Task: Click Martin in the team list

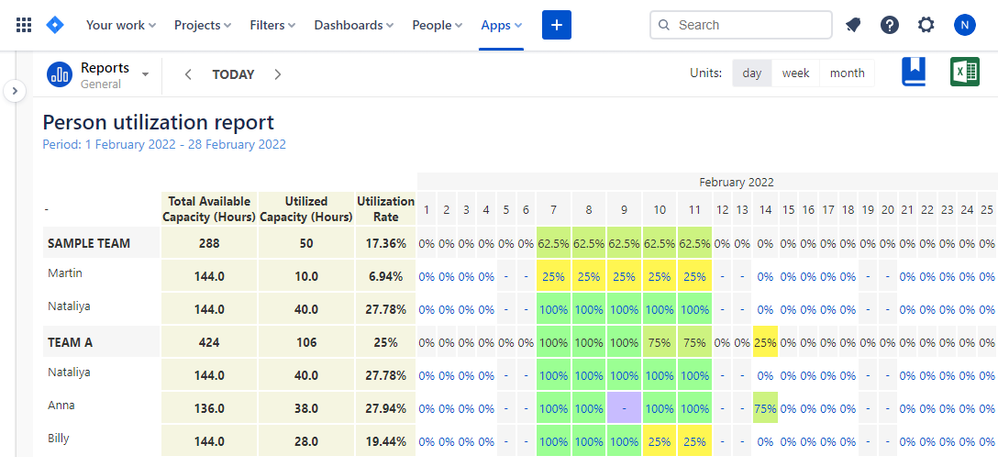Action: point(65,273)
